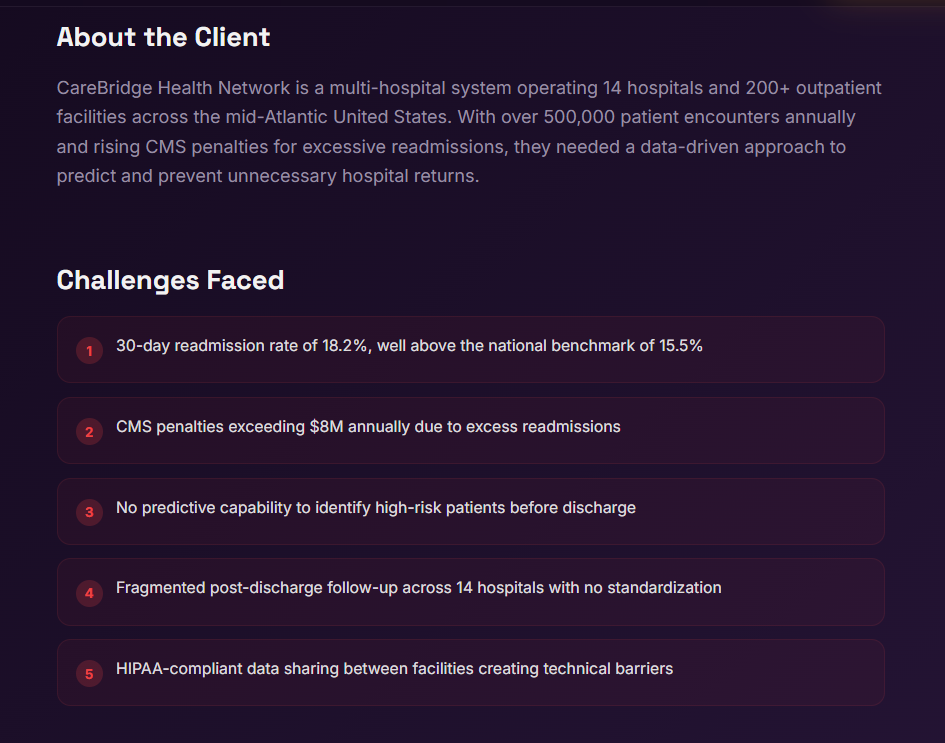Click the no predictive capability challenge text
Viewport: 945px width, 743px height.
(375, 508)
